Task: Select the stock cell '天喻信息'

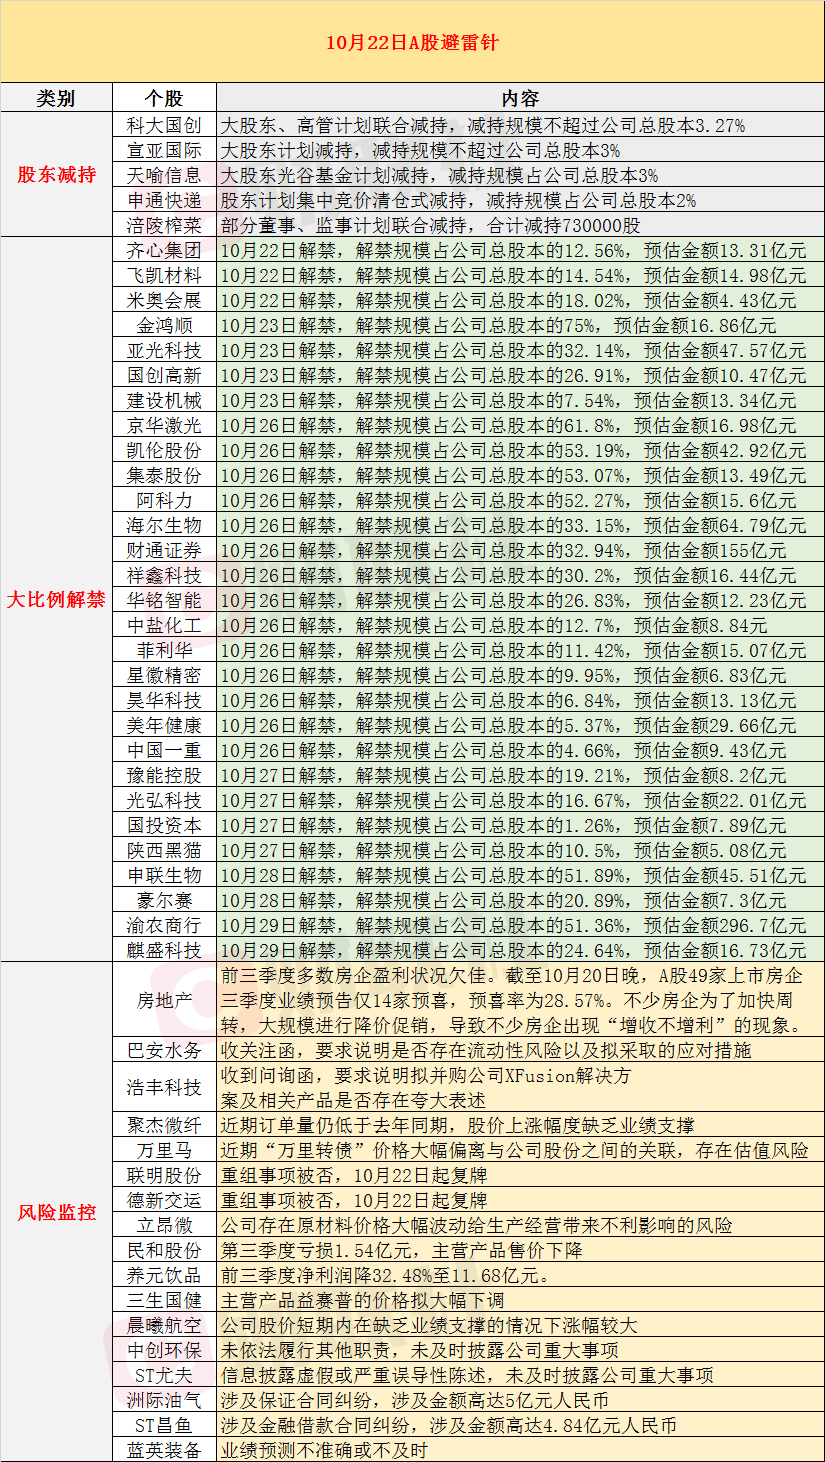Action: [164, 175]
